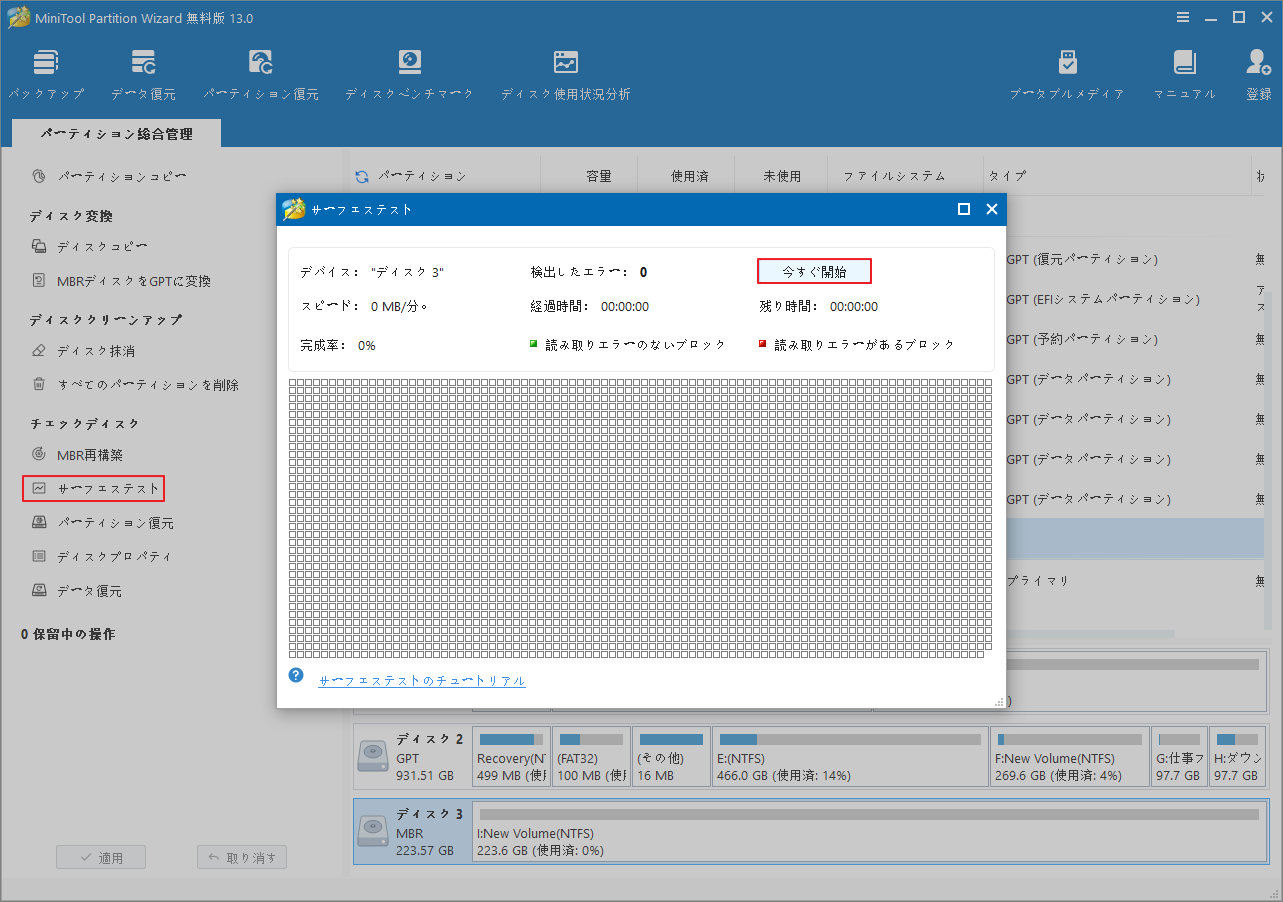The height and width of the screenshot is (902, 1283).
Task: Click the refresh icon beside パーティション header
Action: 360,175
